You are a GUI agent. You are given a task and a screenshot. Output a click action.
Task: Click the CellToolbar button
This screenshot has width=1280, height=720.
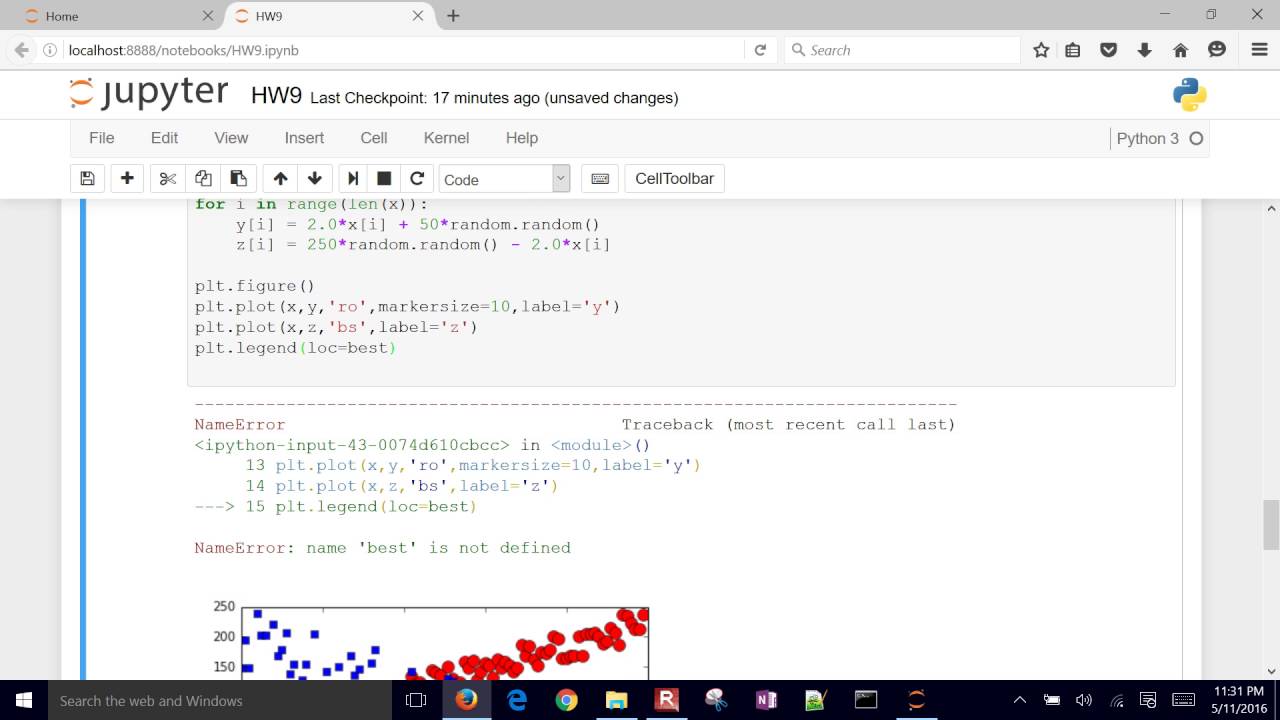[x=675, y=179]
